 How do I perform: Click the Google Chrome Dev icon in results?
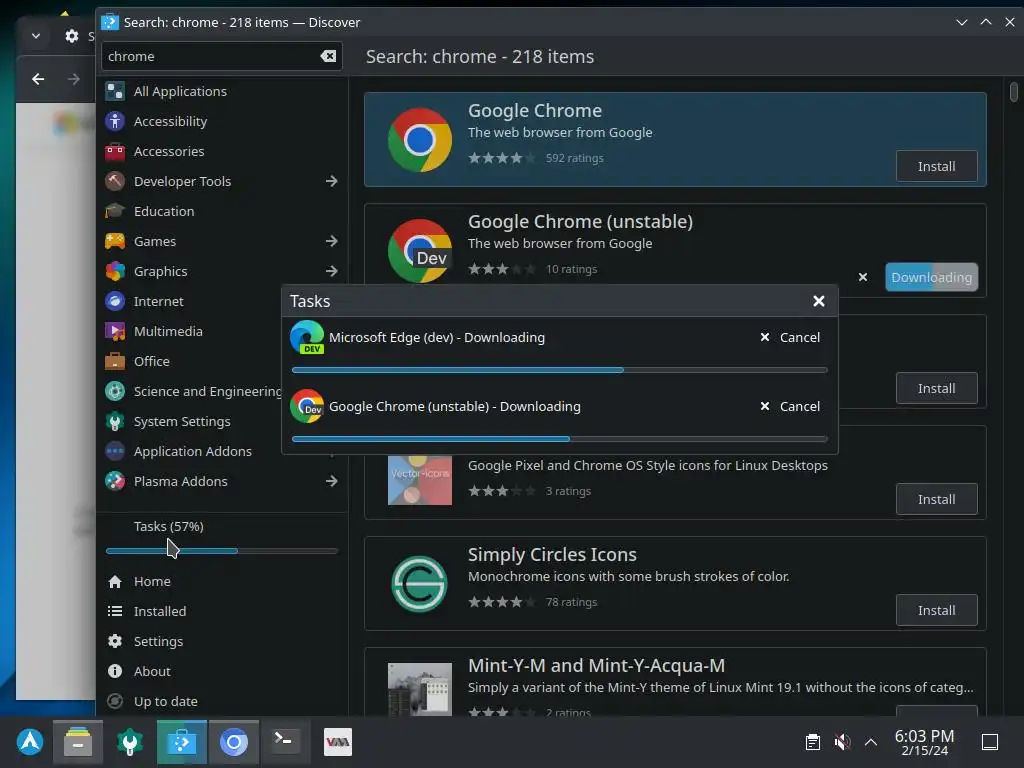[x=420, y=251]
